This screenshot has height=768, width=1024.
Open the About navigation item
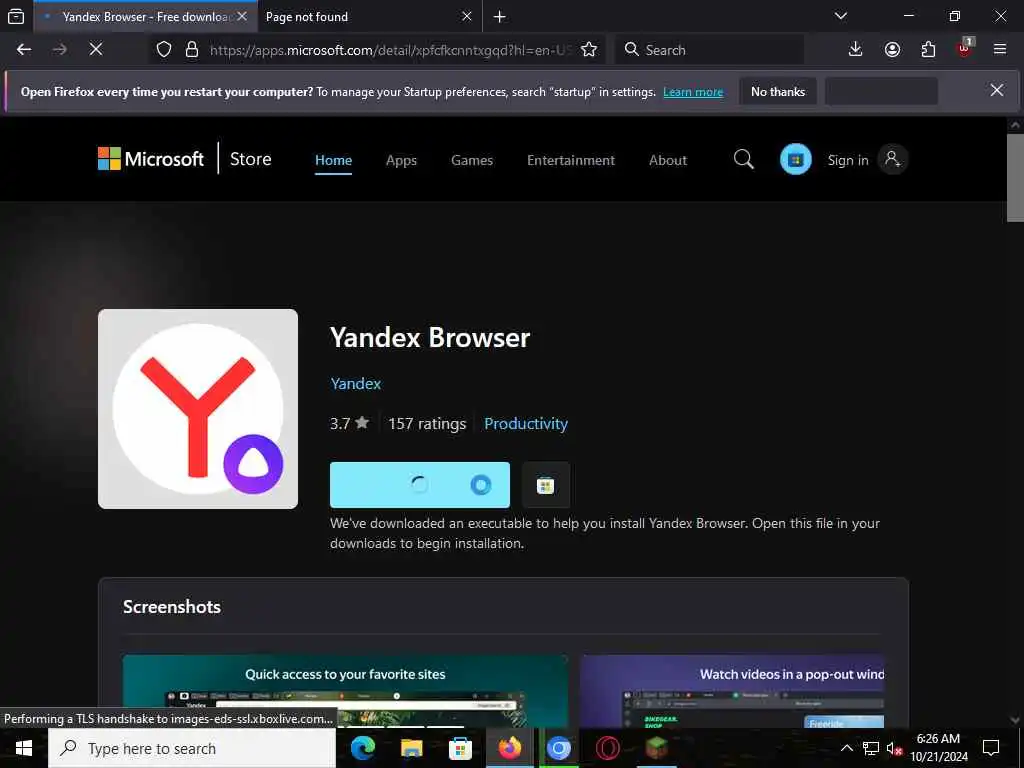click(x=667, y=160)
